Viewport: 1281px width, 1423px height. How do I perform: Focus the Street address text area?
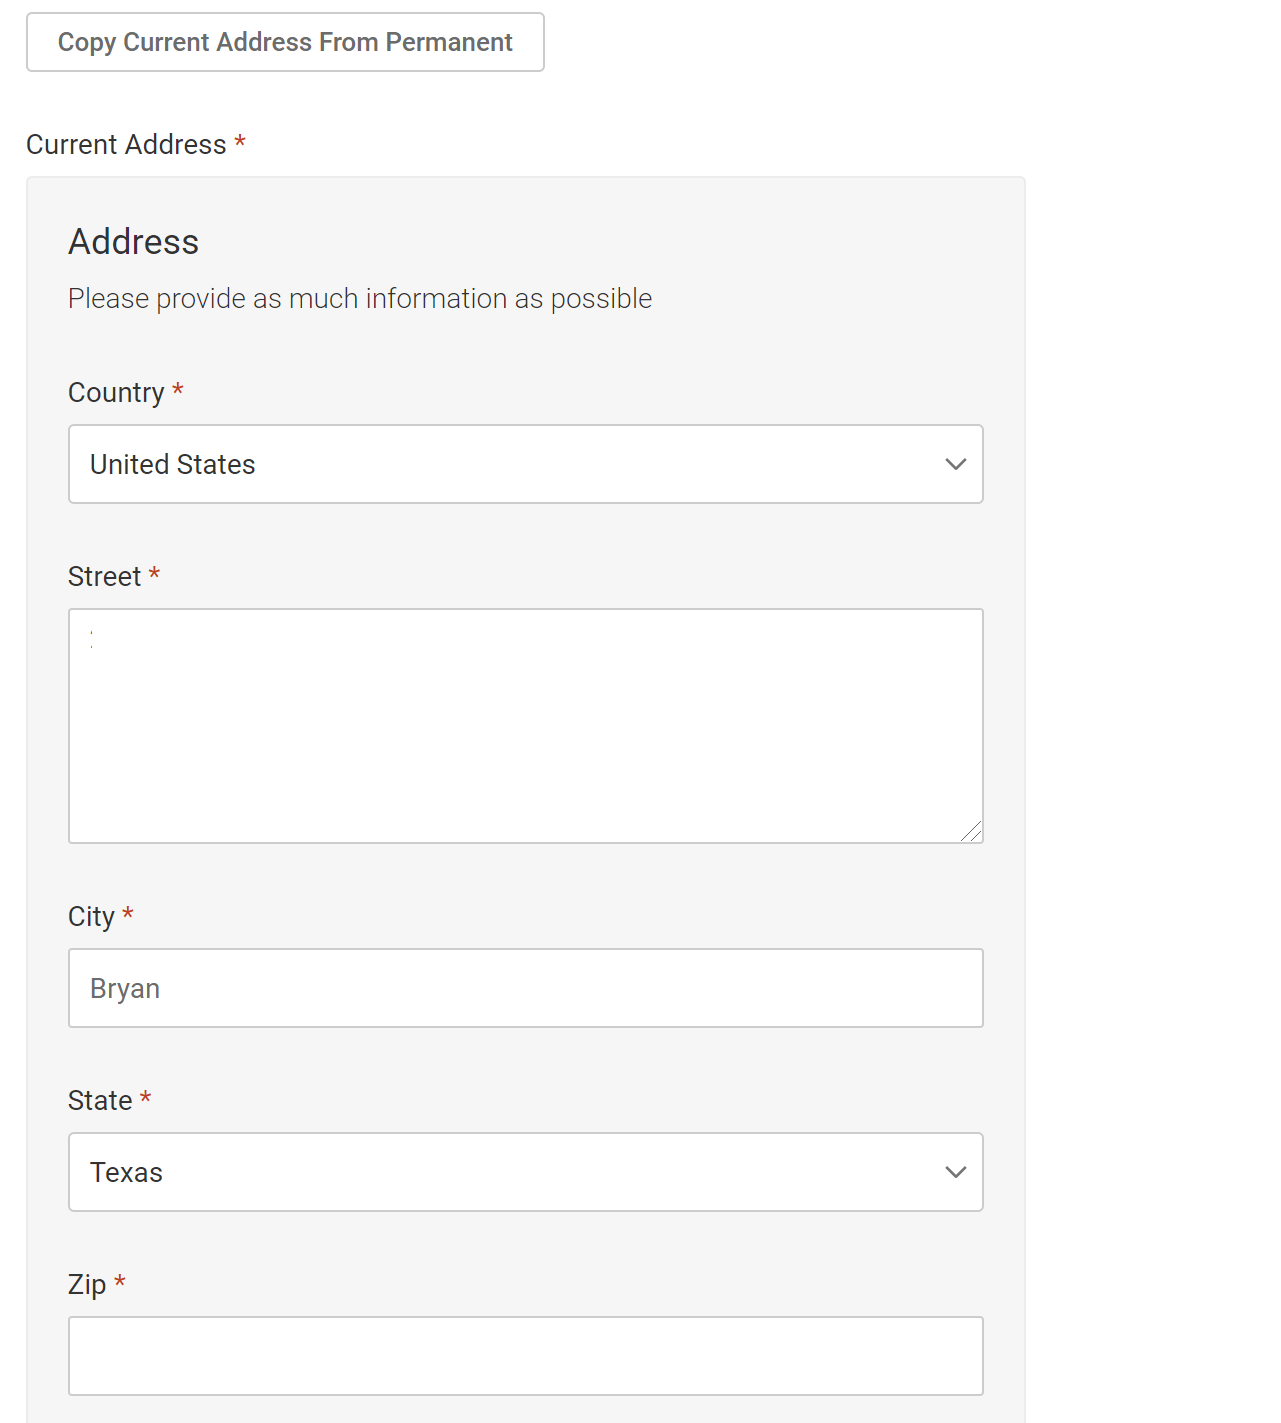click(x=526, y=726)
